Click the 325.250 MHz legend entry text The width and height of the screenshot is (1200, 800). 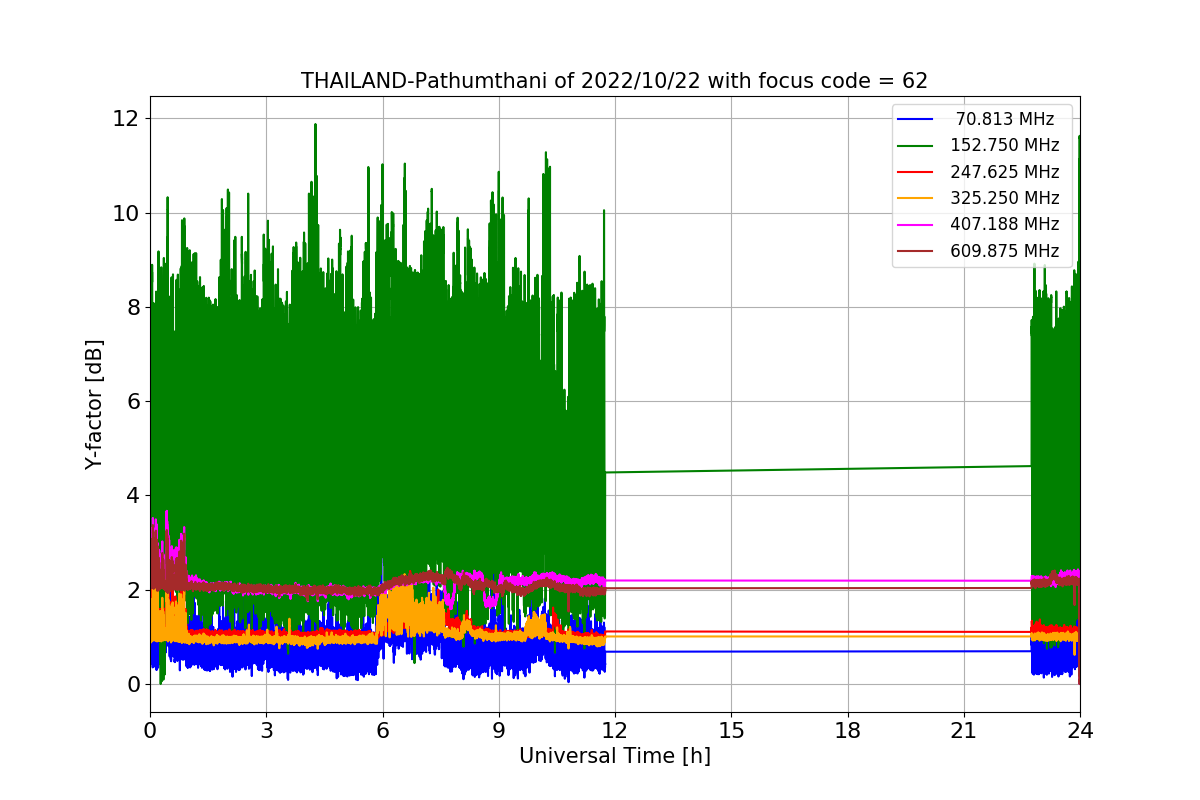pyautogui.click(x=1005, y=198)
